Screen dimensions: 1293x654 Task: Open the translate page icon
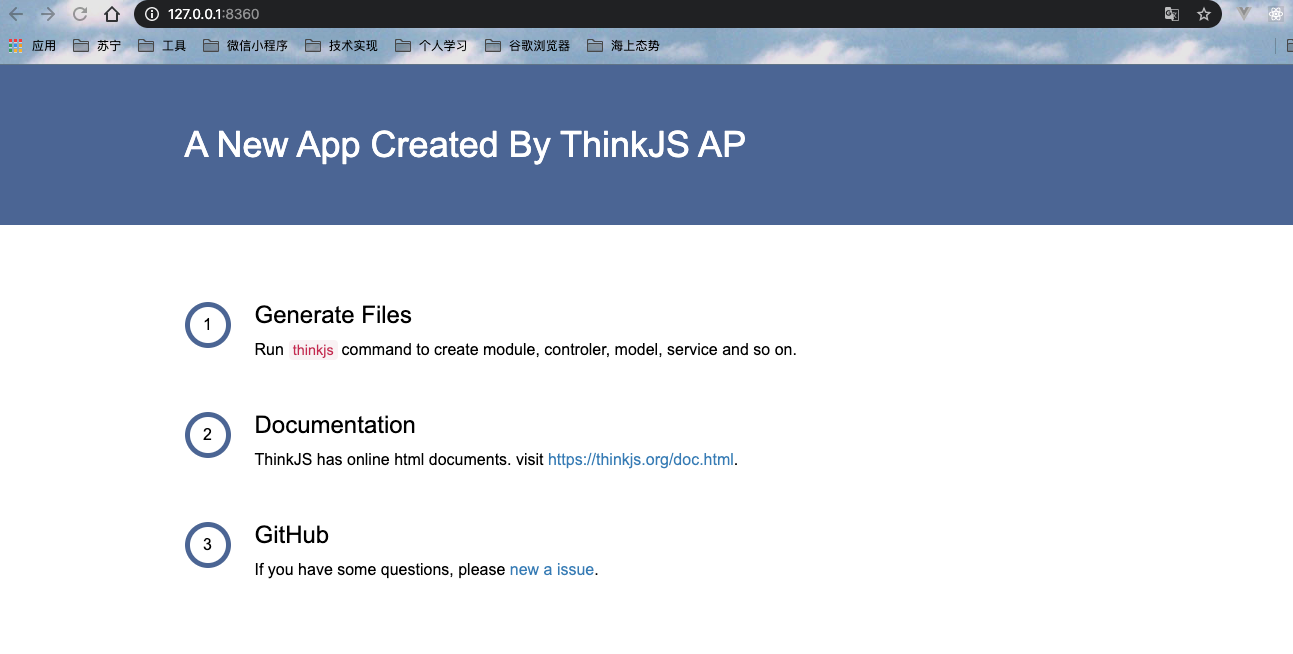[1171, 14]
